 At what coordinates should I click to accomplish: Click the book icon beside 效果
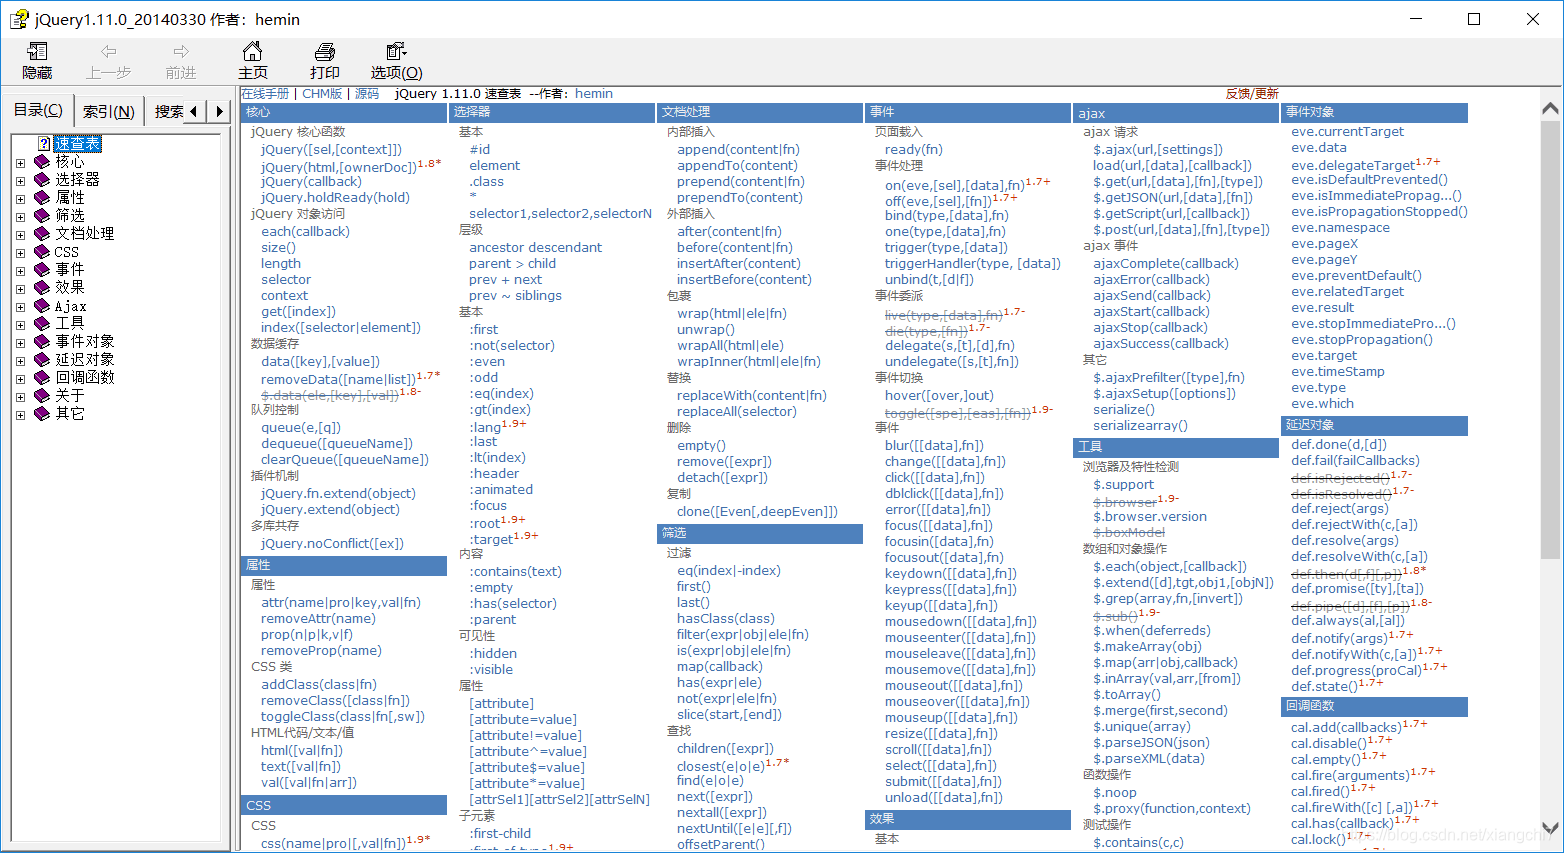tap(42, 288)
